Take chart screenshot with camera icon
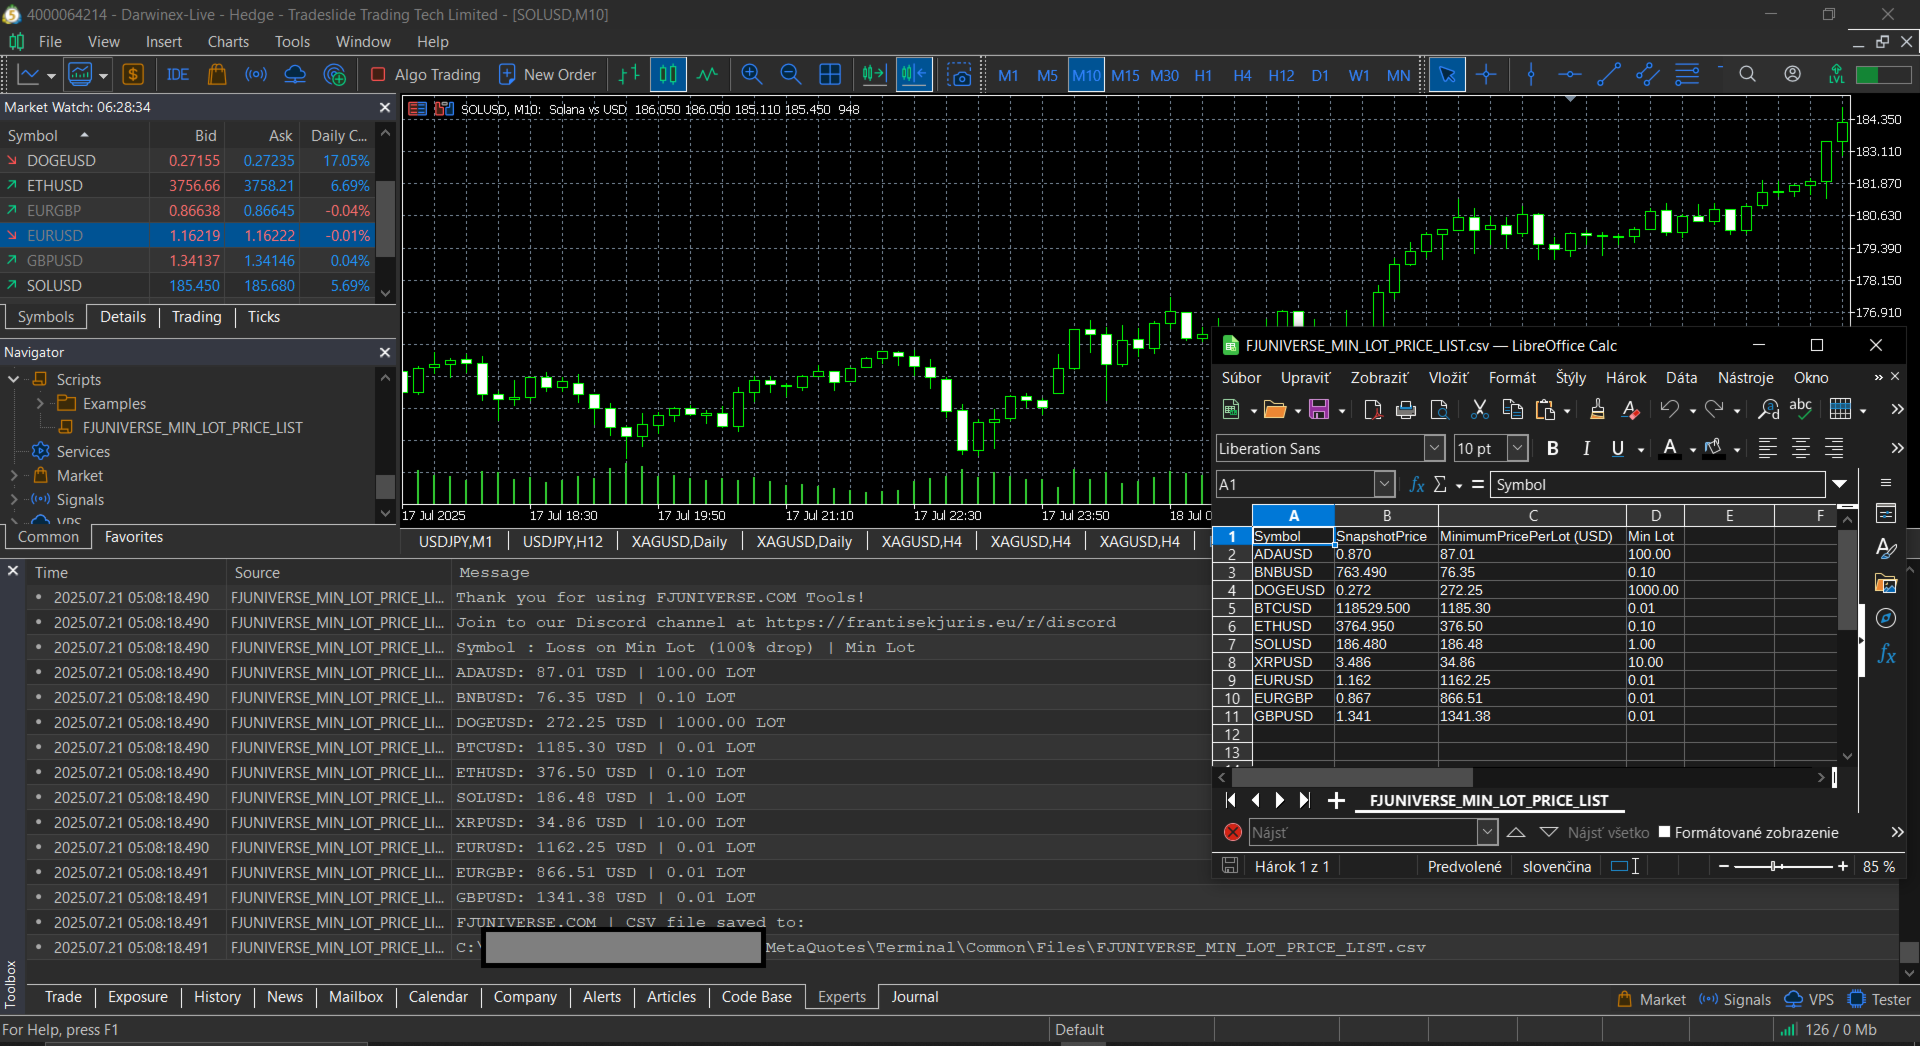Viewport: 1920px width, 1046px height. click(x=960, y=75)
